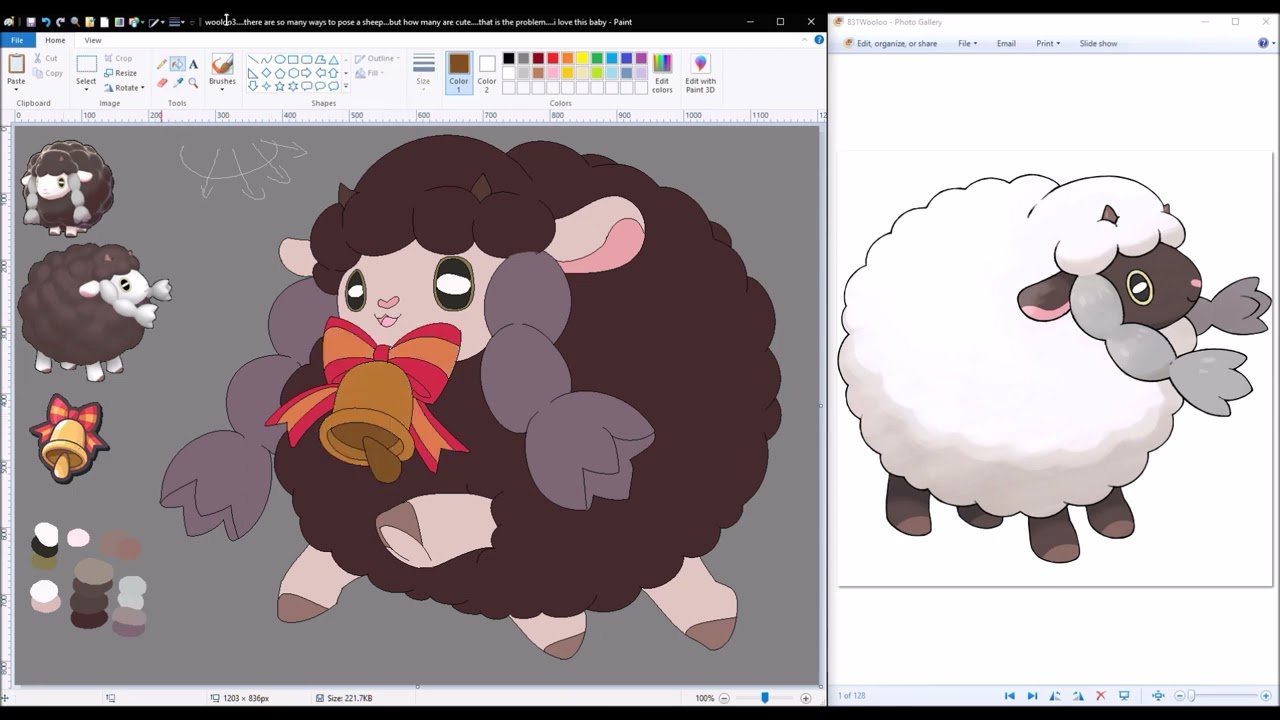Pick the purple color swatch

[641, 58]
